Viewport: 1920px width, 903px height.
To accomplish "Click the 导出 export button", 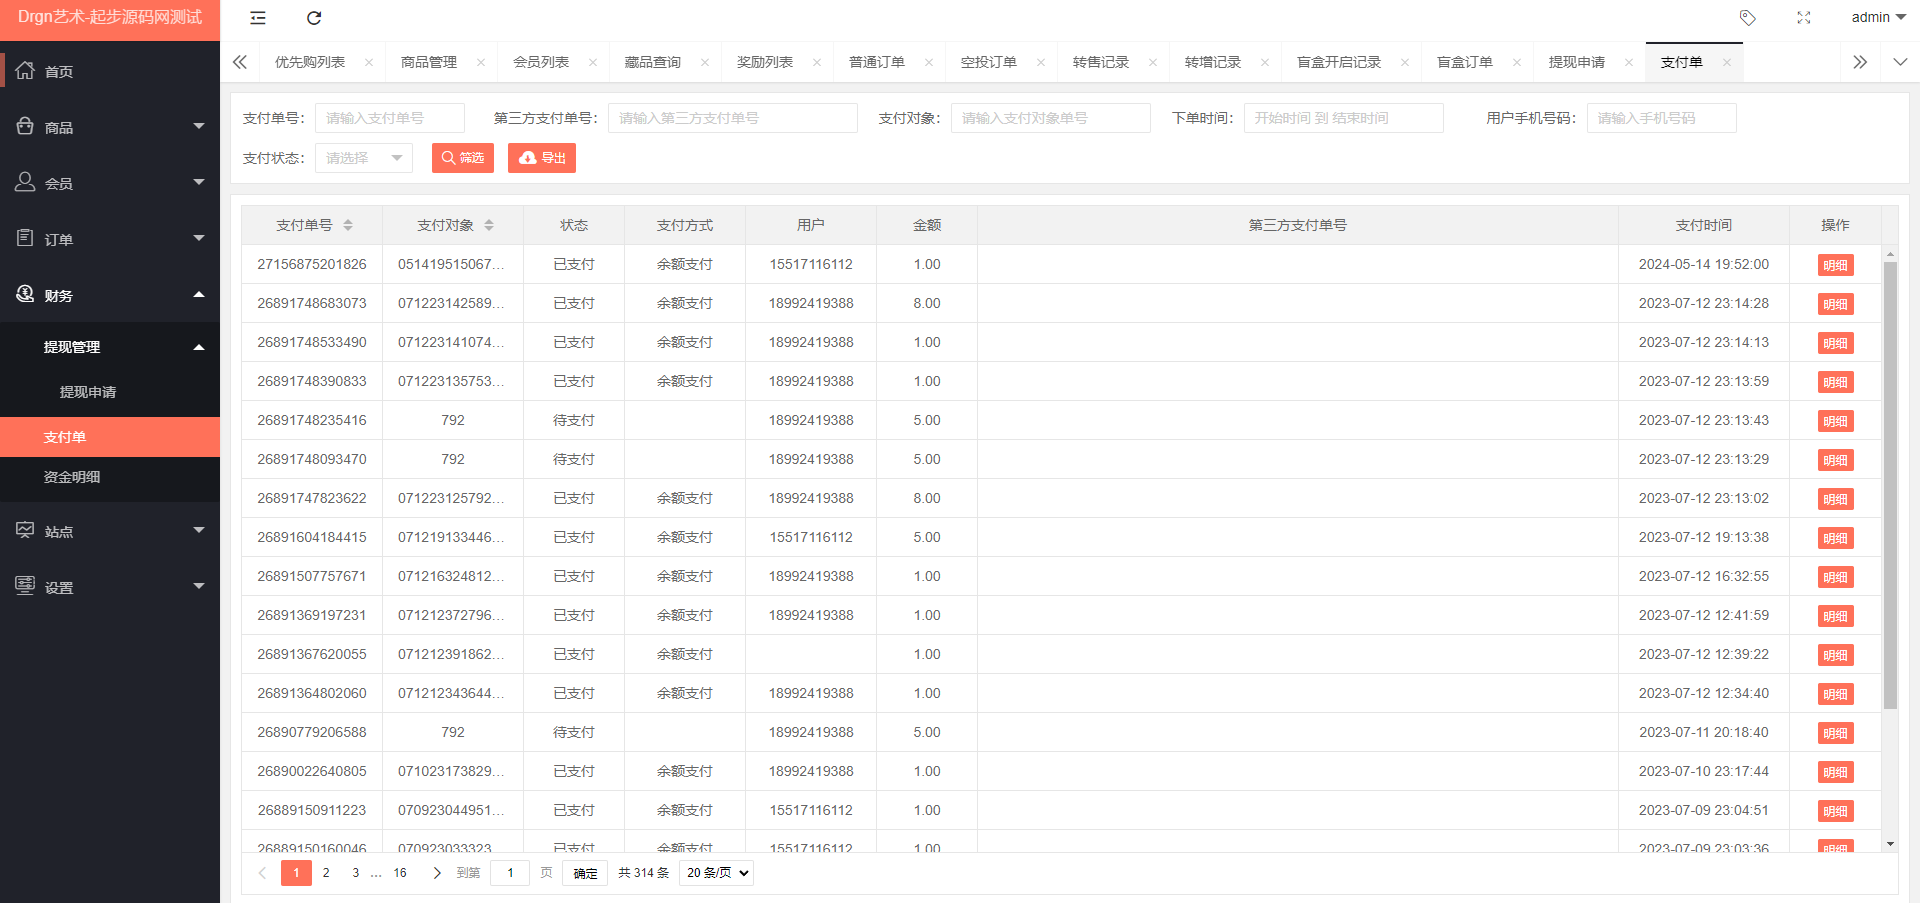I will click(542, 158).
